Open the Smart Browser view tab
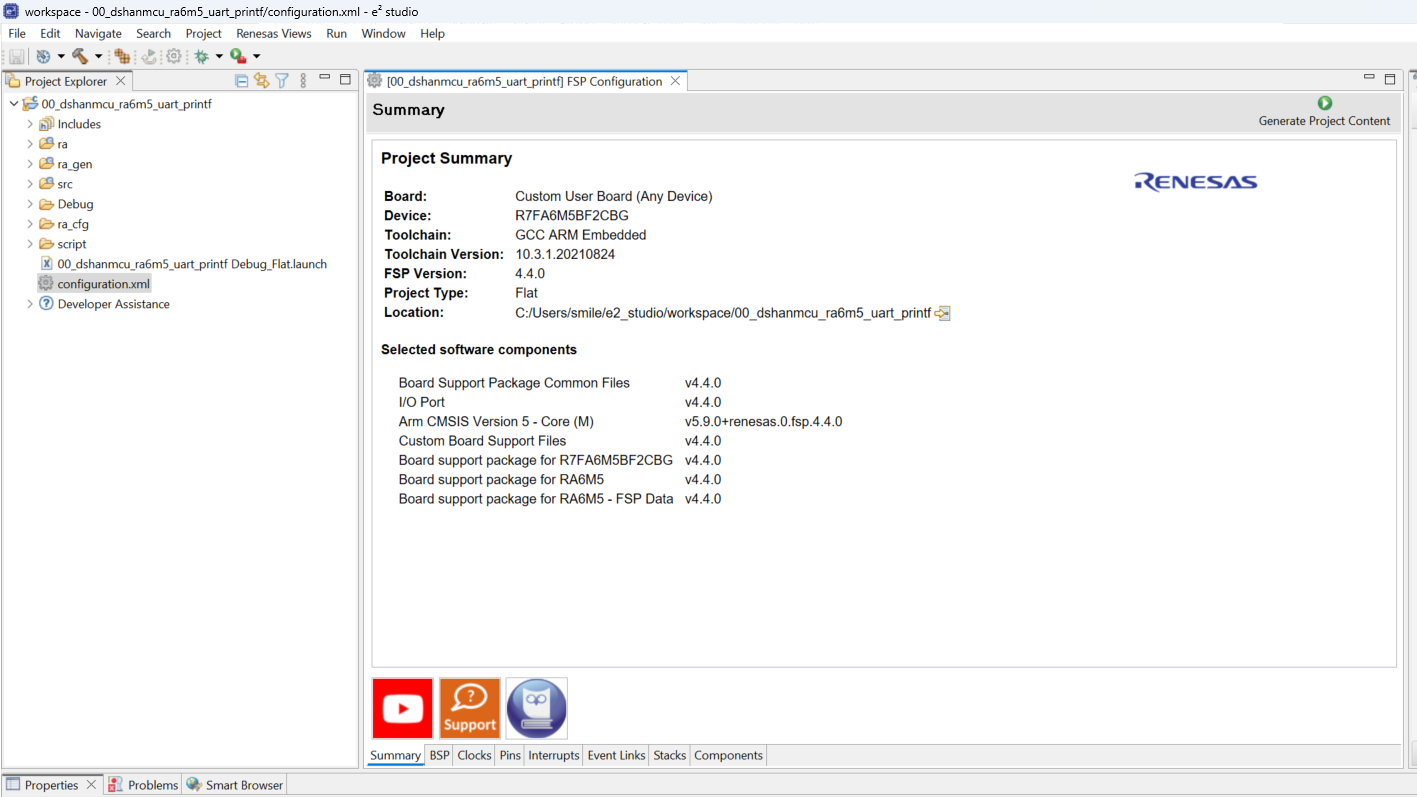 click(x=235, y=785)
